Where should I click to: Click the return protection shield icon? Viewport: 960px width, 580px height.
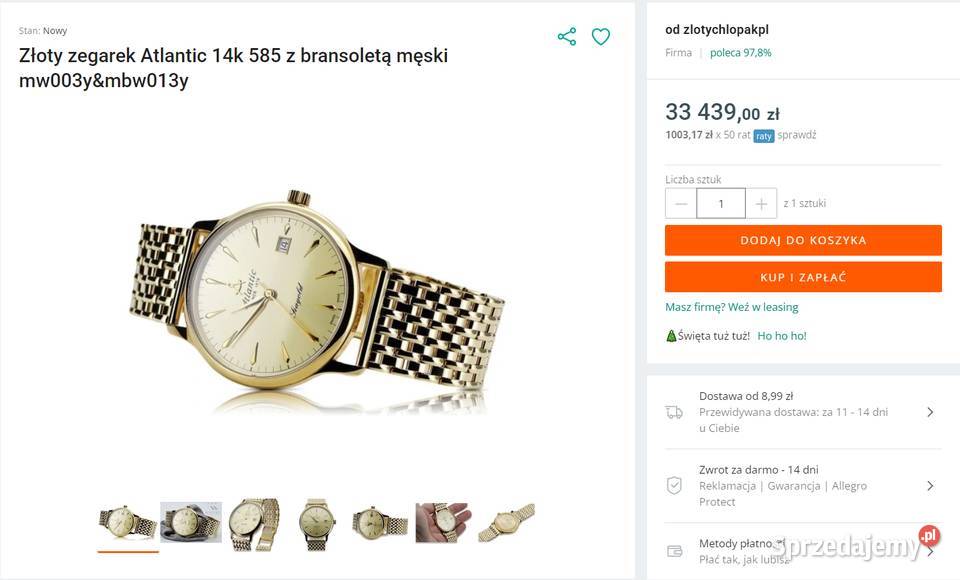pos(674,485)
